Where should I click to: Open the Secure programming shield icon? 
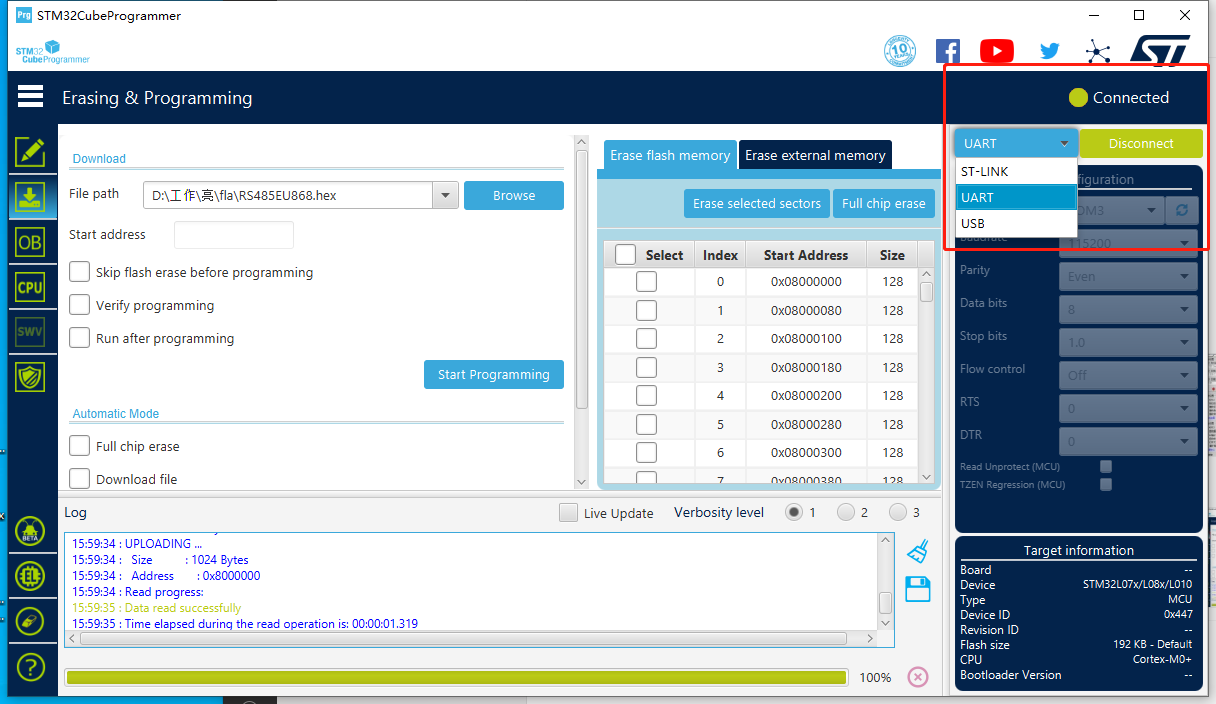(x=30, y=376)
